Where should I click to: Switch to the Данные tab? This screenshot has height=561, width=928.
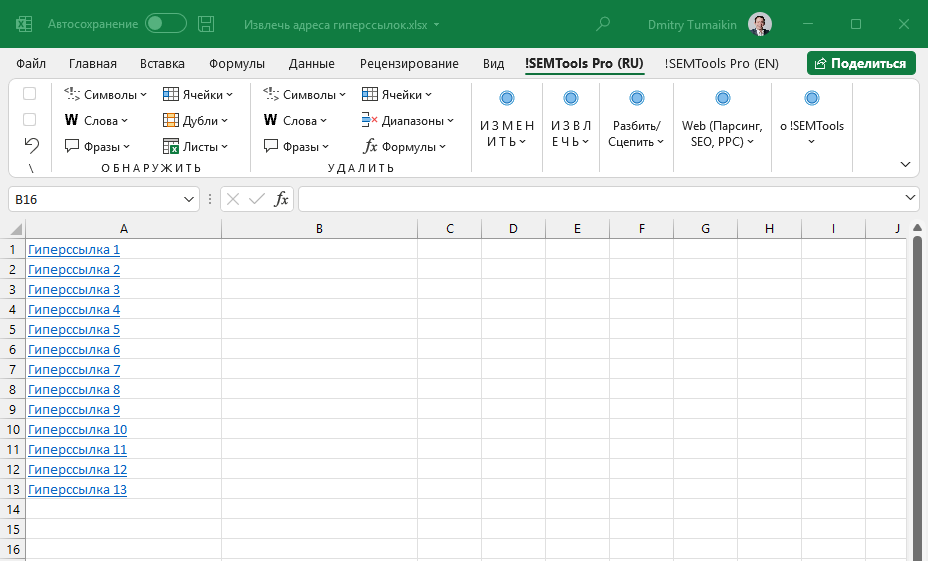click(311, 63)
